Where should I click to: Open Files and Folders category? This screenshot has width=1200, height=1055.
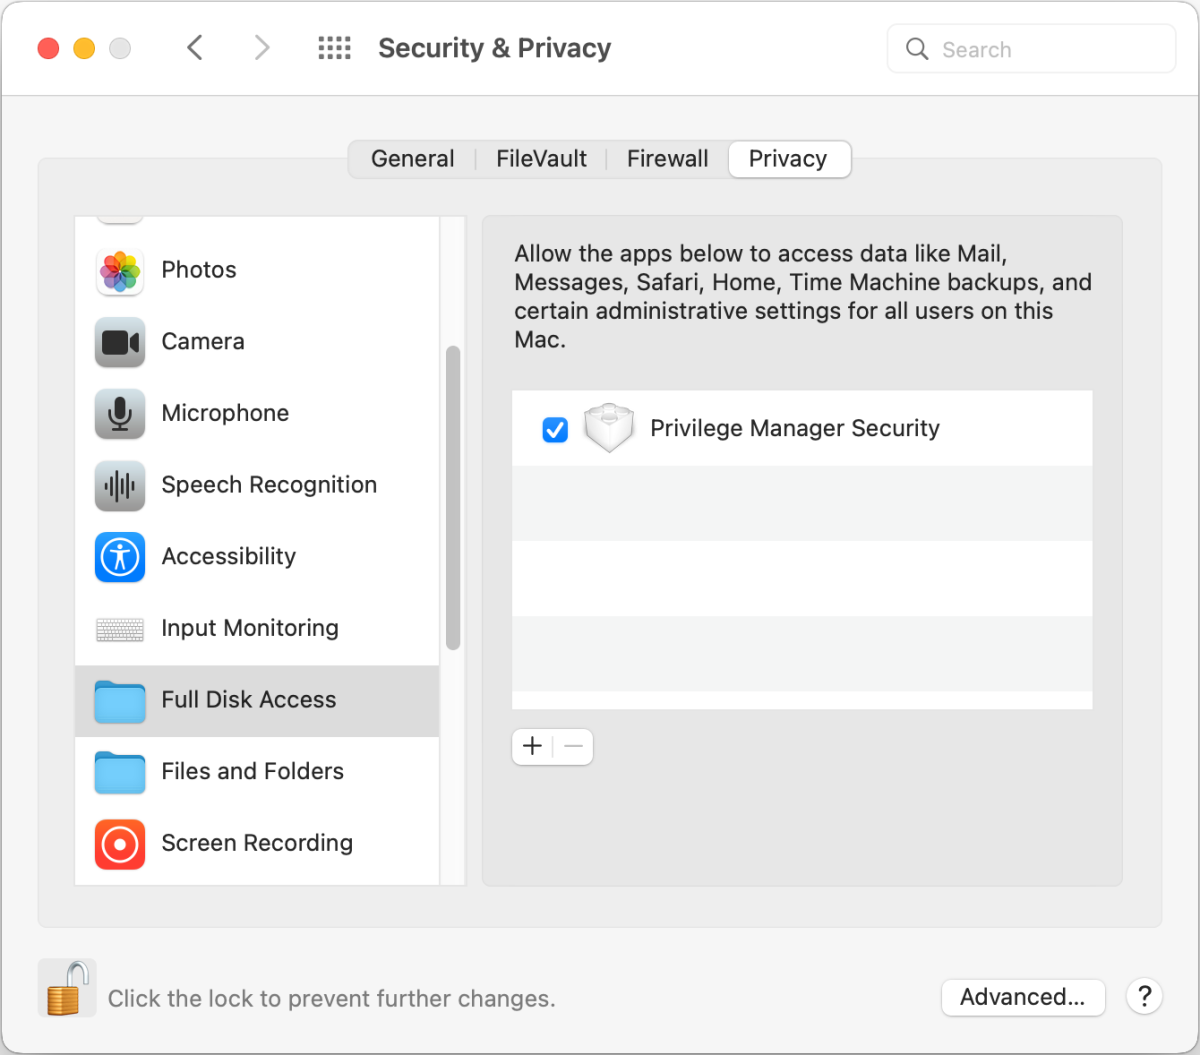coord(252,771)
